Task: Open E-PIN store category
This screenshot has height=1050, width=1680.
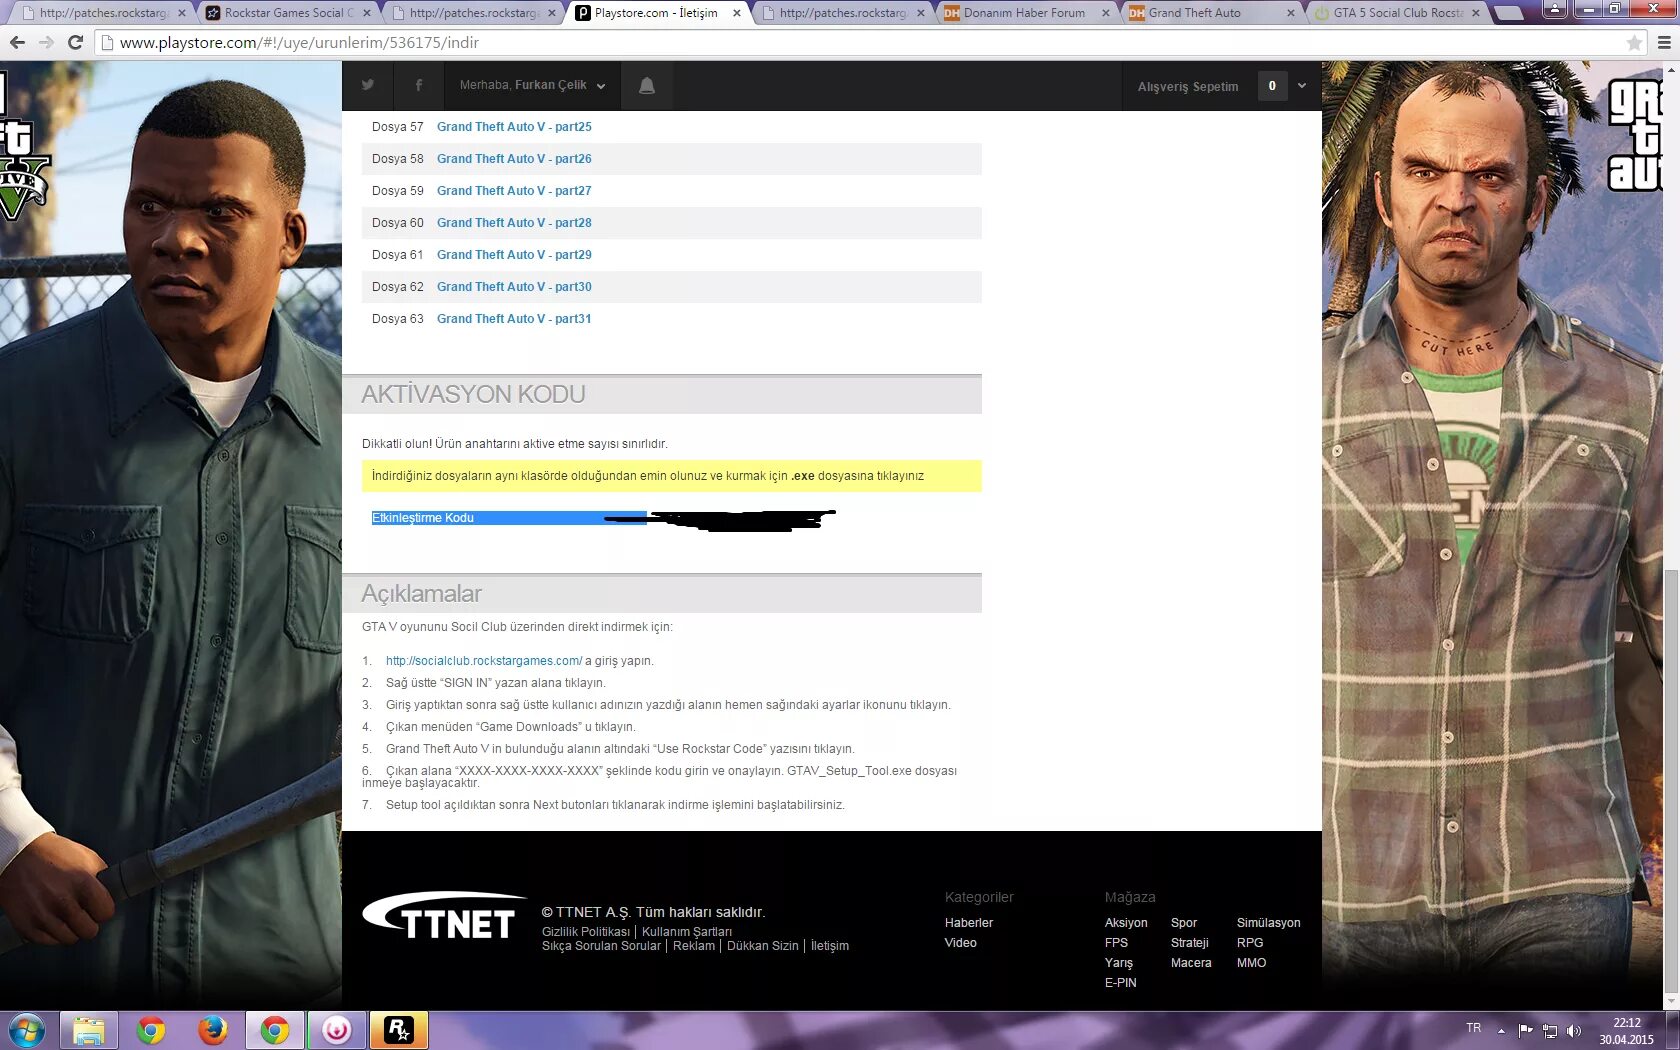Action: [x=1121, y=983]
